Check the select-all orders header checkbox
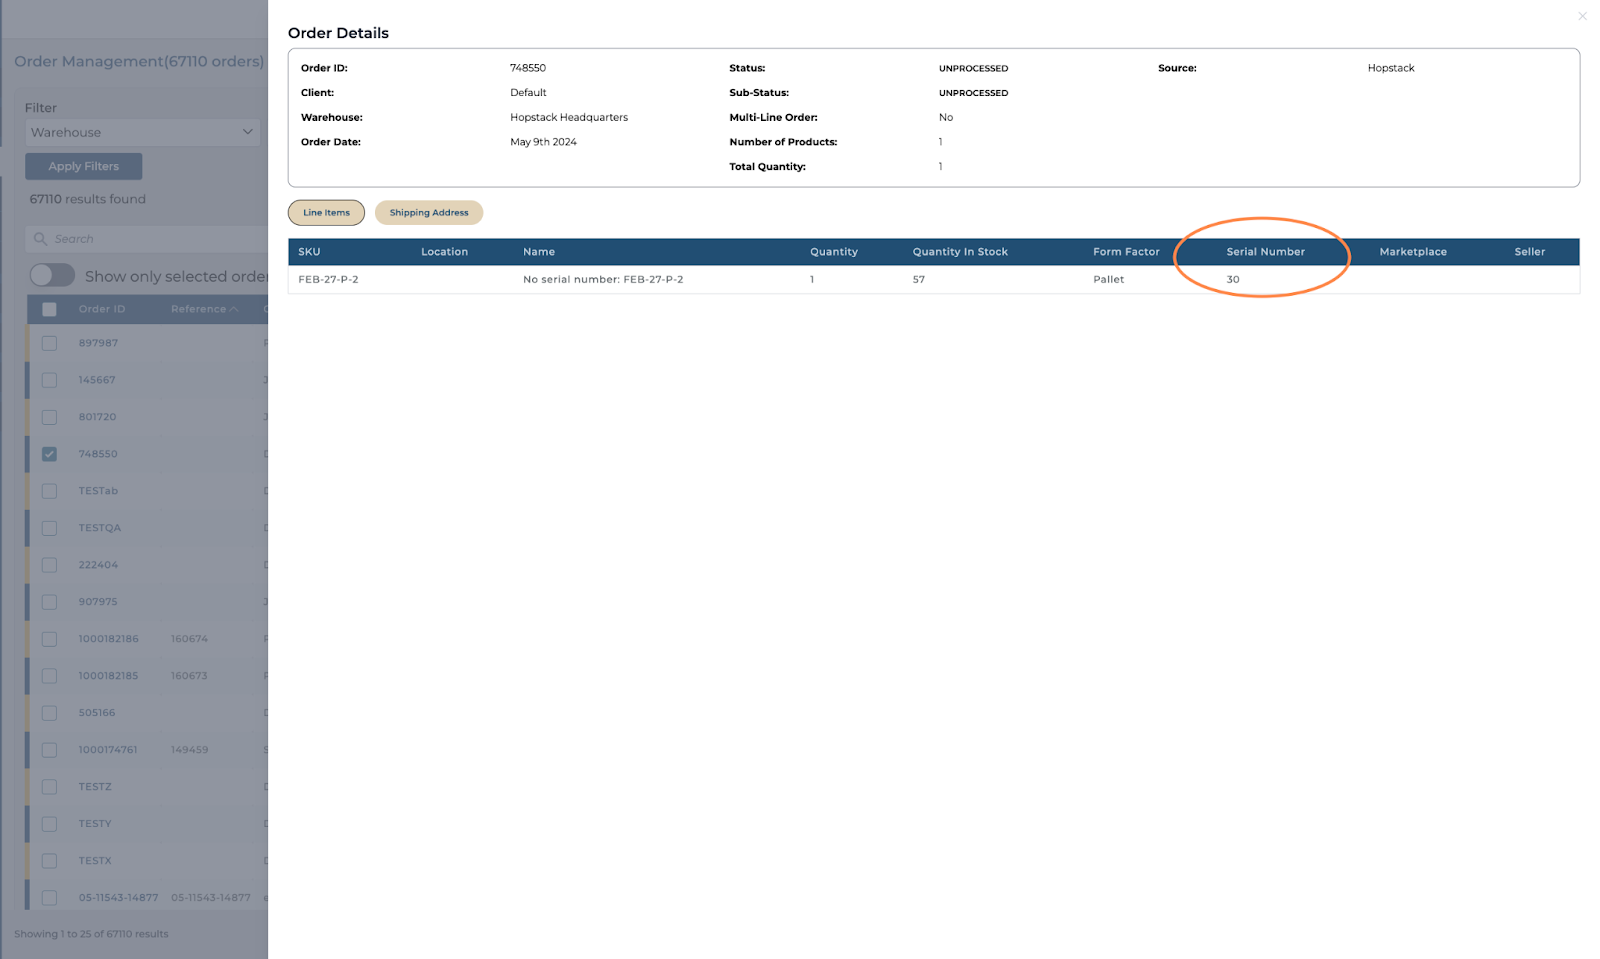The image size is (1600, 959). [49, 309]
